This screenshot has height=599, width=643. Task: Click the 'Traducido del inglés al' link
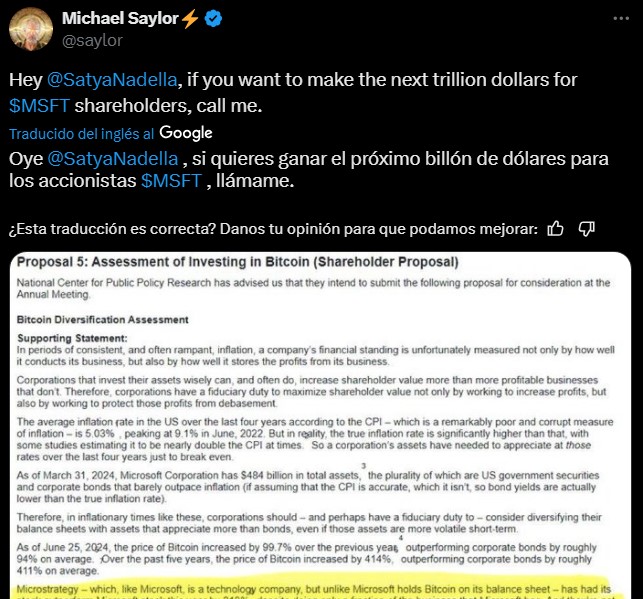pyautogui.click(x=82, y=134)
